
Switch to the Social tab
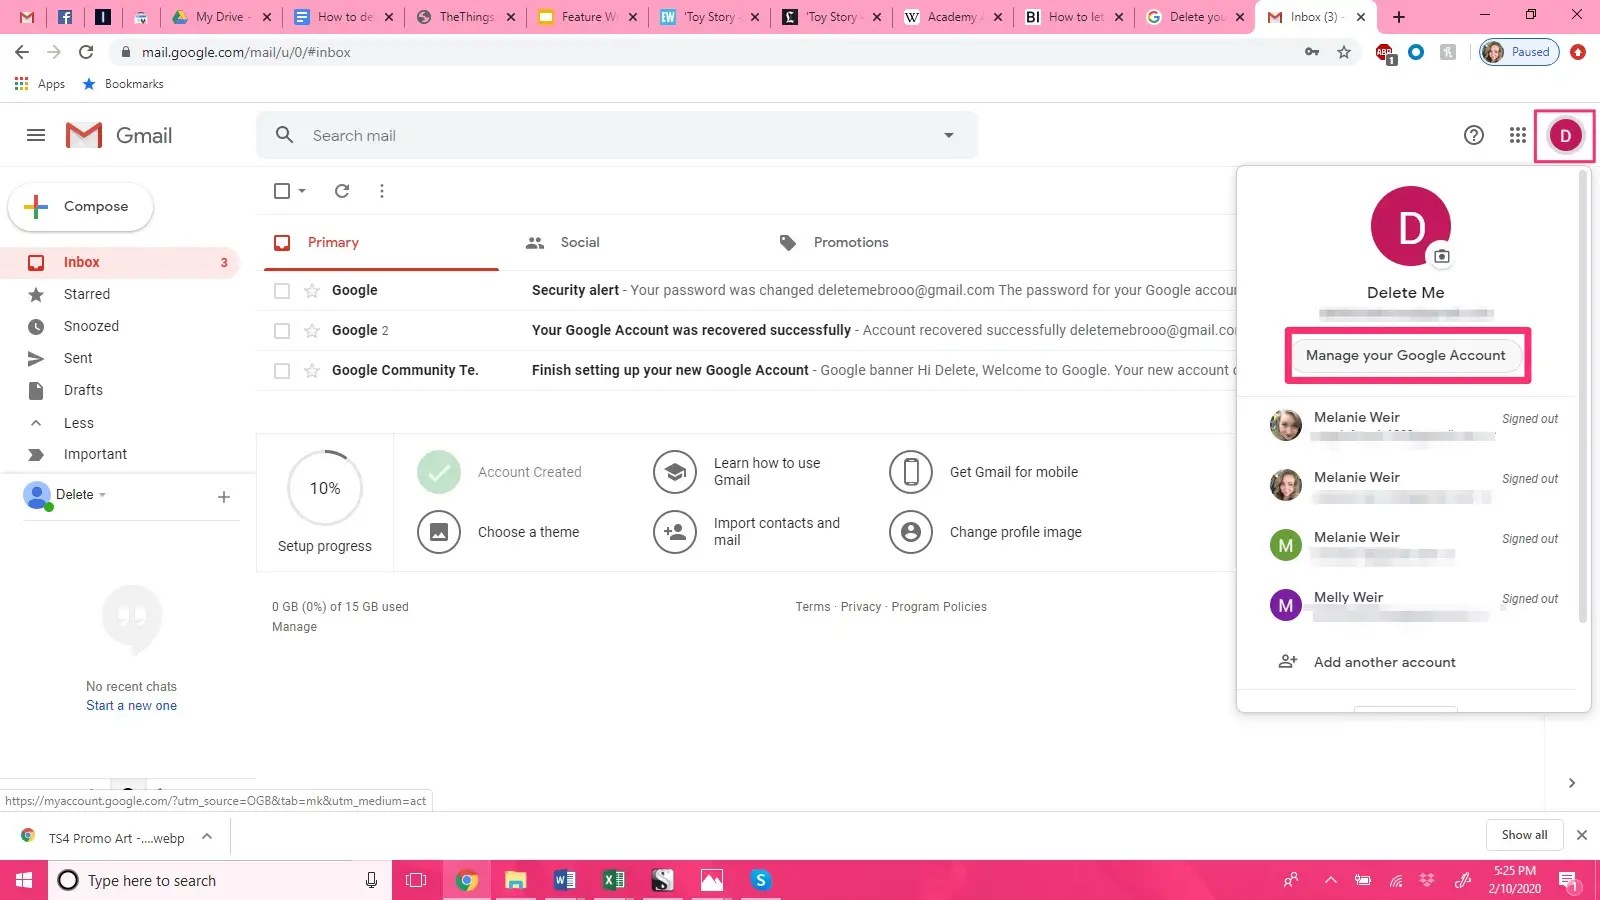[563, 242]
